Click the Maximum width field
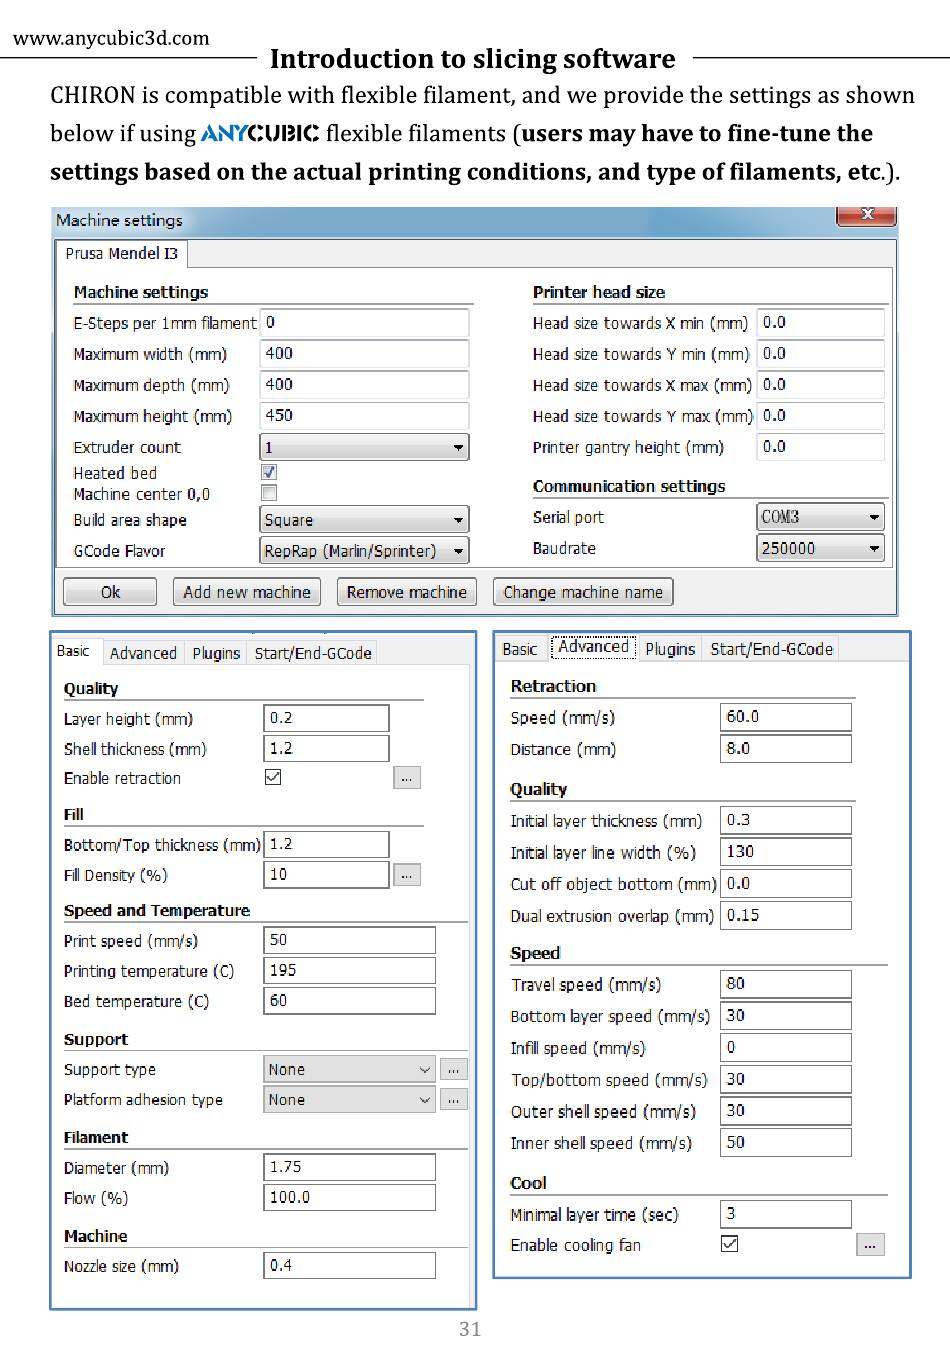 pyautogui.click(x=364, y=354)
